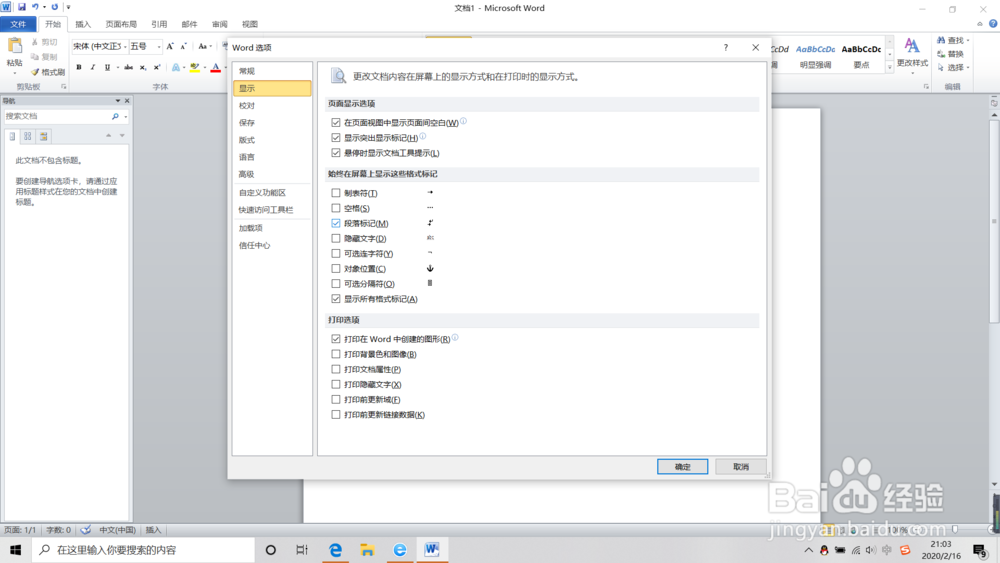Toggle show document tooltips on hover (L)
This screenshot has width=1000, height=563.
point(335,153)
